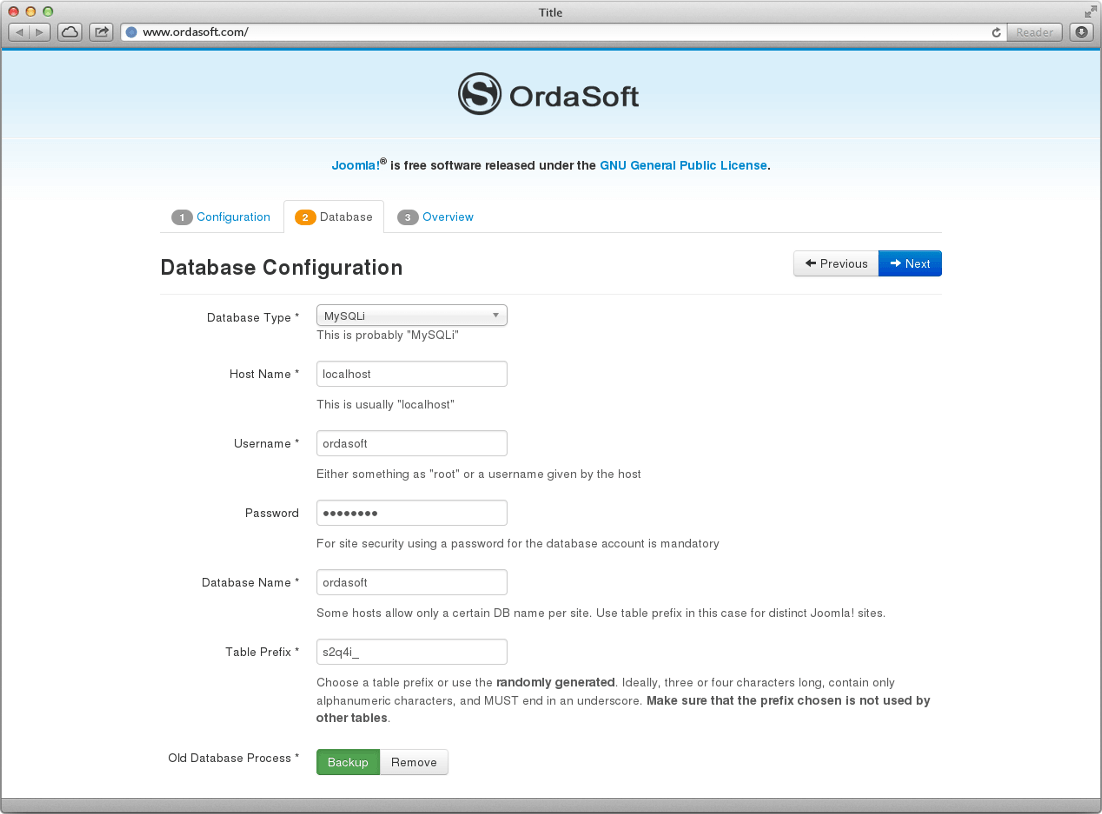
Task: Reload the page using the refresh icon
Action: tap(995, 31)
